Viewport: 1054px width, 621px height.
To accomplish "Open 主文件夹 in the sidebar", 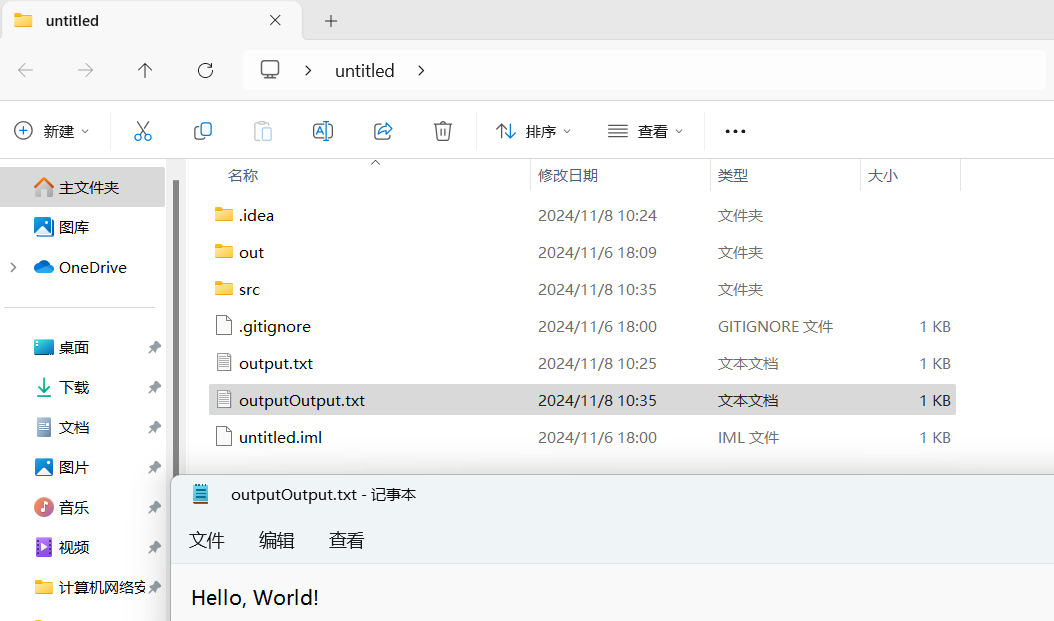I will pyautogui.click(x=83, y=188).
